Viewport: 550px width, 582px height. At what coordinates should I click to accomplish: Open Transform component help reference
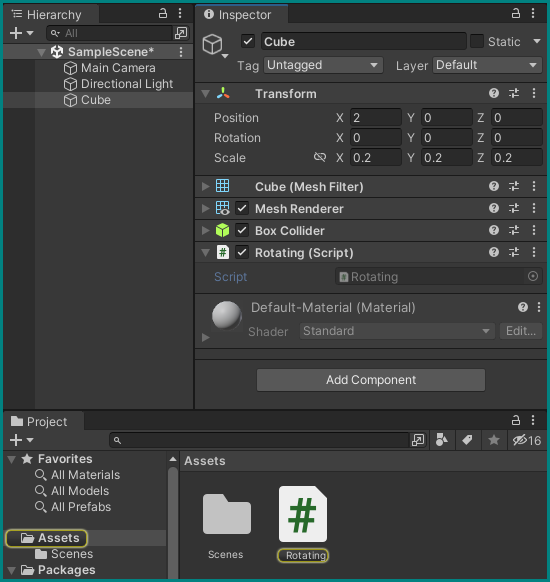point(494,93)
